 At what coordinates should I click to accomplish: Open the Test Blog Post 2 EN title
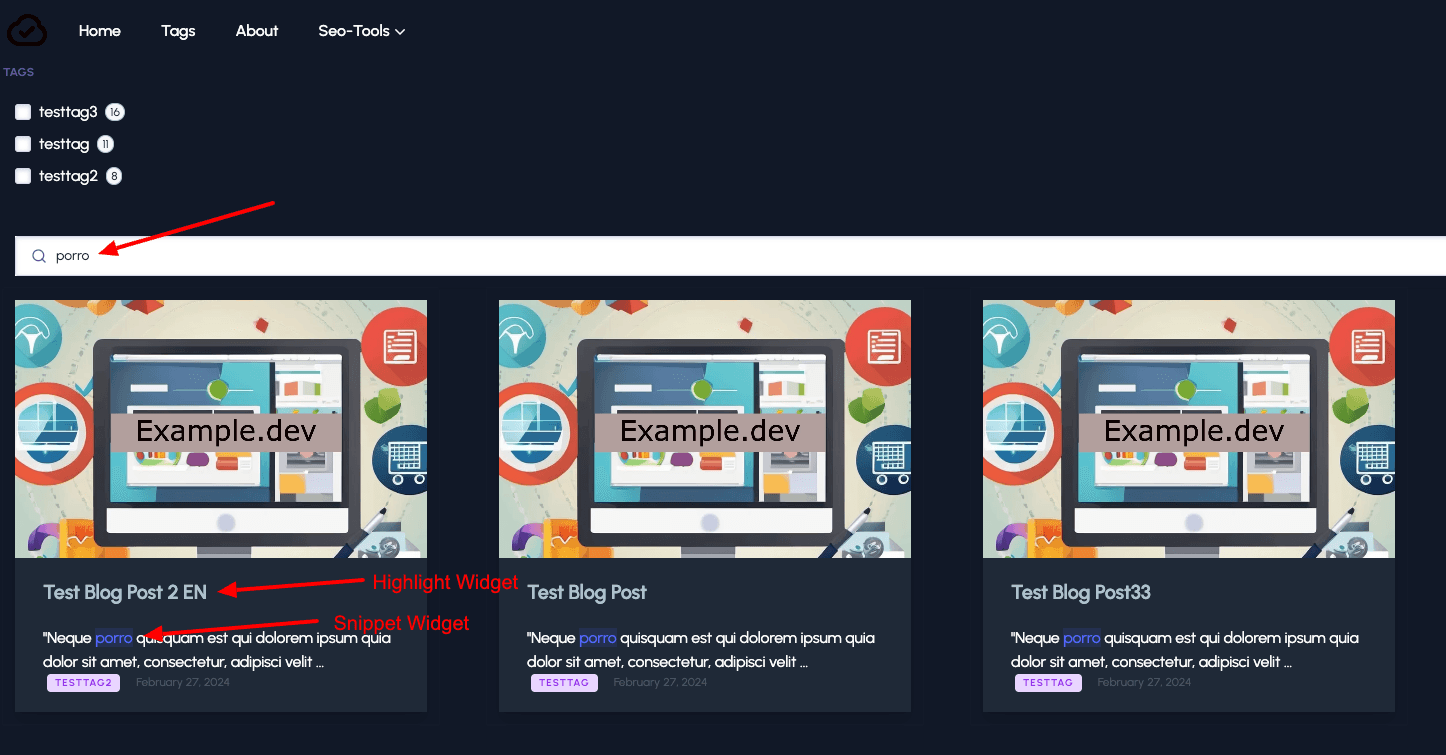(125, 592)
